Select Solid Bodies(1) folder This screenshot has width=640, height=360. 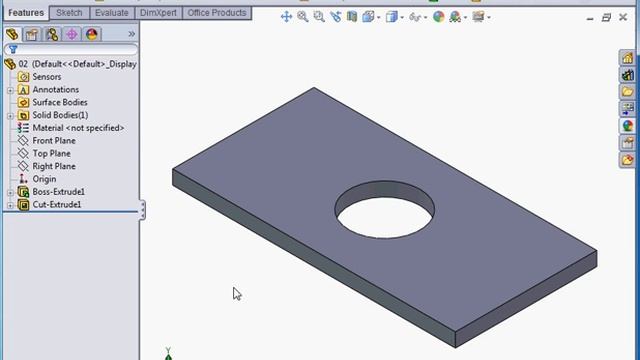(x=60, y=115)
